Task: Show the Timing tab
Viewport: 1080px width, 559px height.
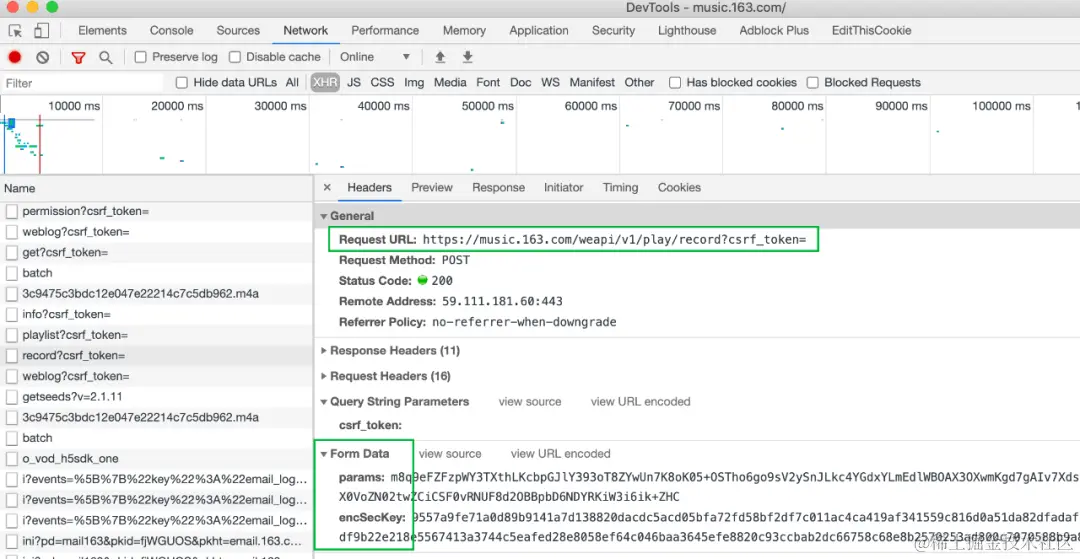Action: click(620, 188)
